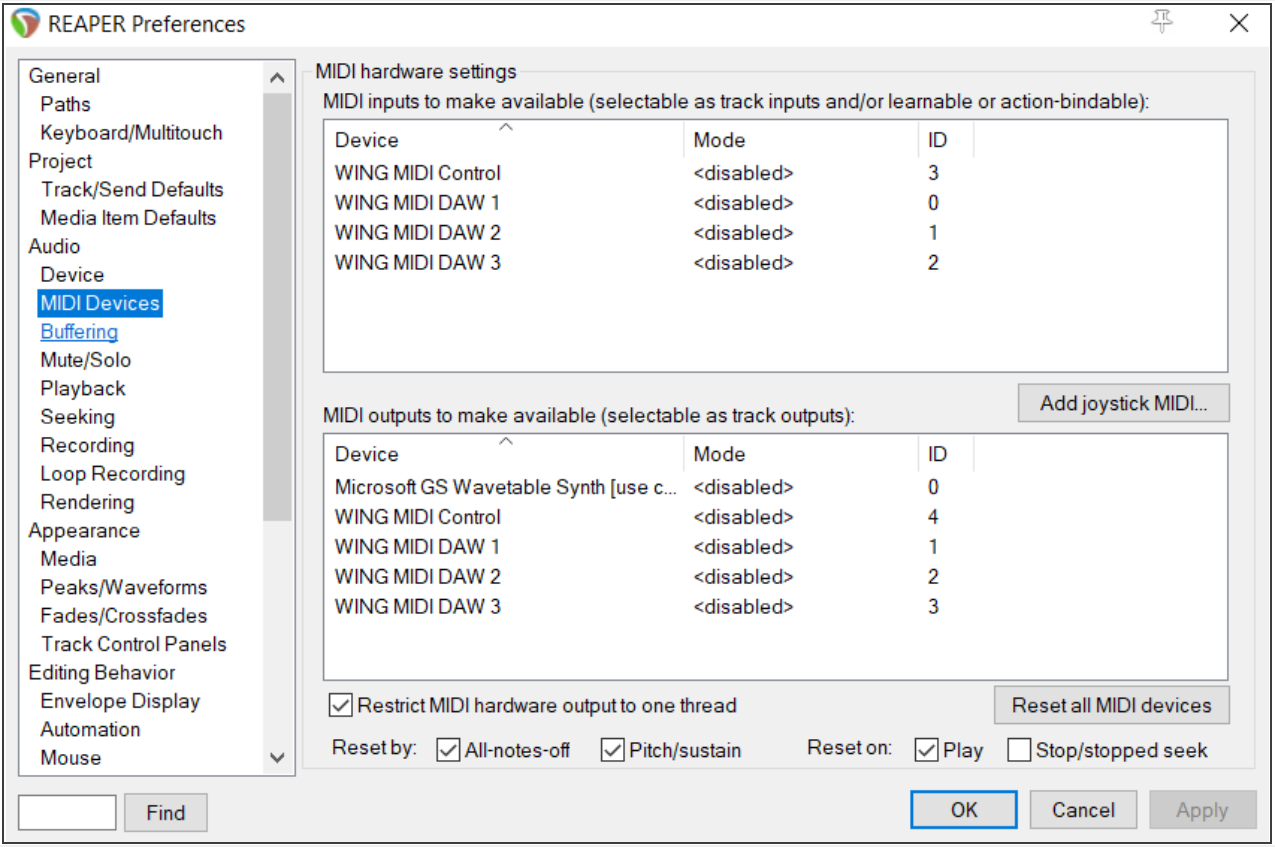
Task: Select the Editing Behavior category
Action: tap(101, 673)
